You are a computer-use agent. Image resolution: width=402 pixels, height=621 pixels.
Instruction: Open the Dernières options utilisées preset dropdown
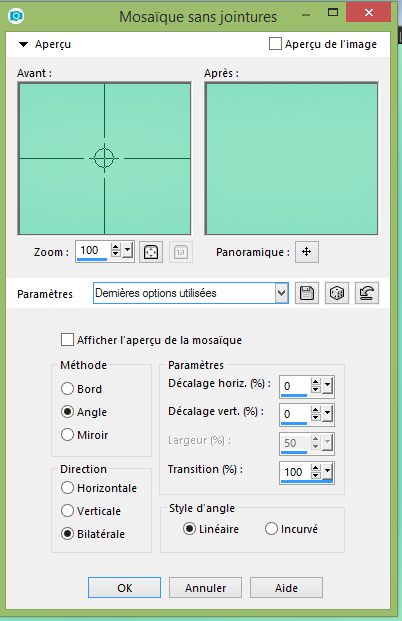point(191,293)
